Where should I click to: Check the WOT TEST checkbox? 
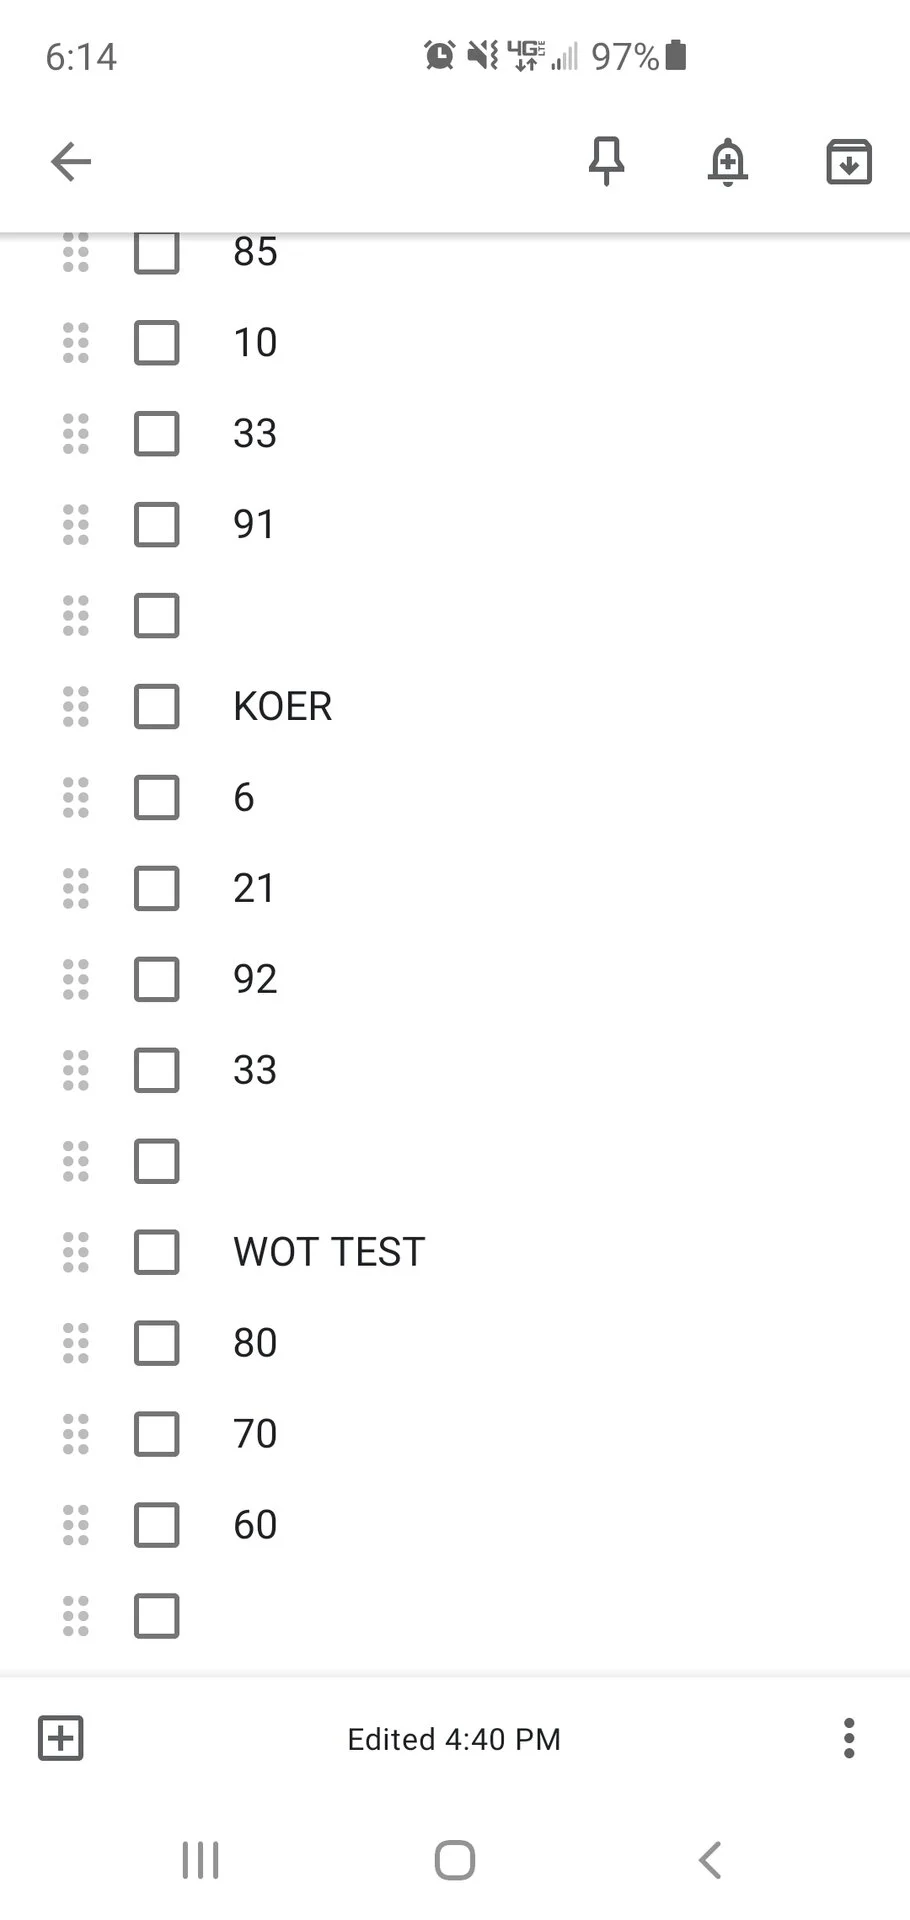157,1252
